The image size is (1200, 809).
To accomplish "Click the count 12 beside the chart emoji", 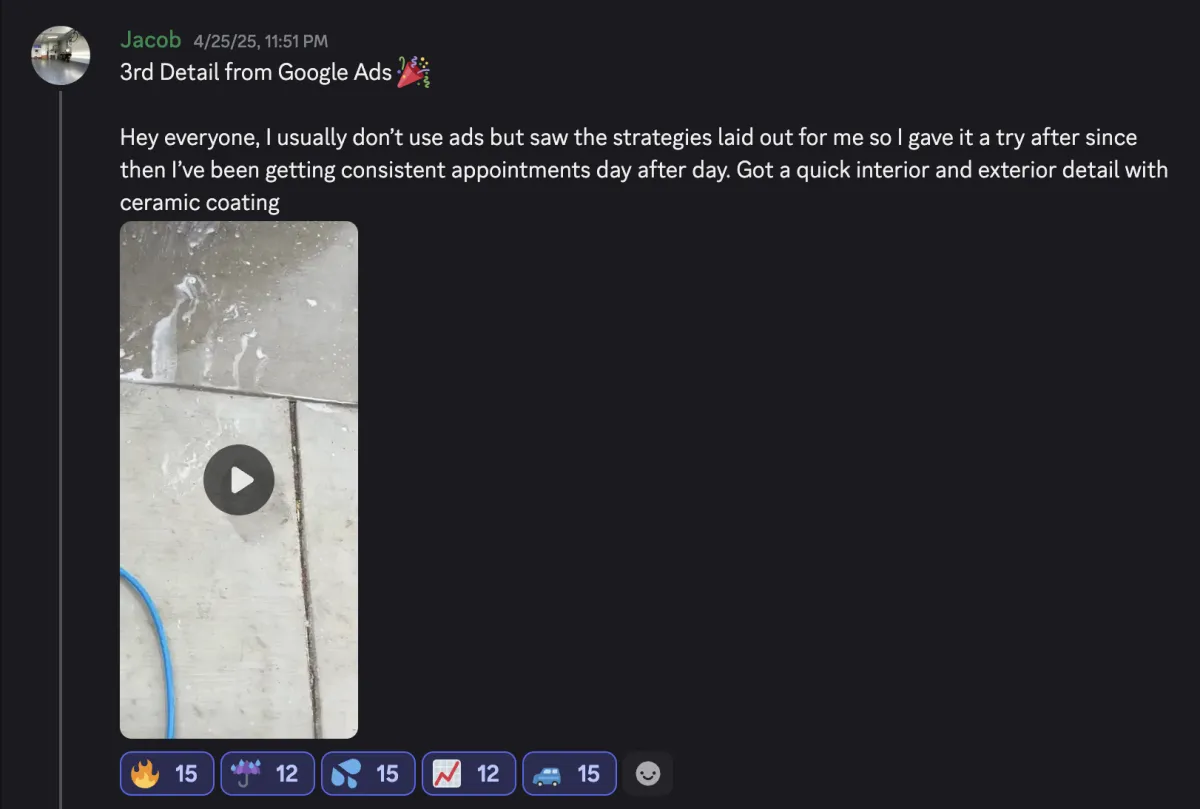I will pos(488,773).
